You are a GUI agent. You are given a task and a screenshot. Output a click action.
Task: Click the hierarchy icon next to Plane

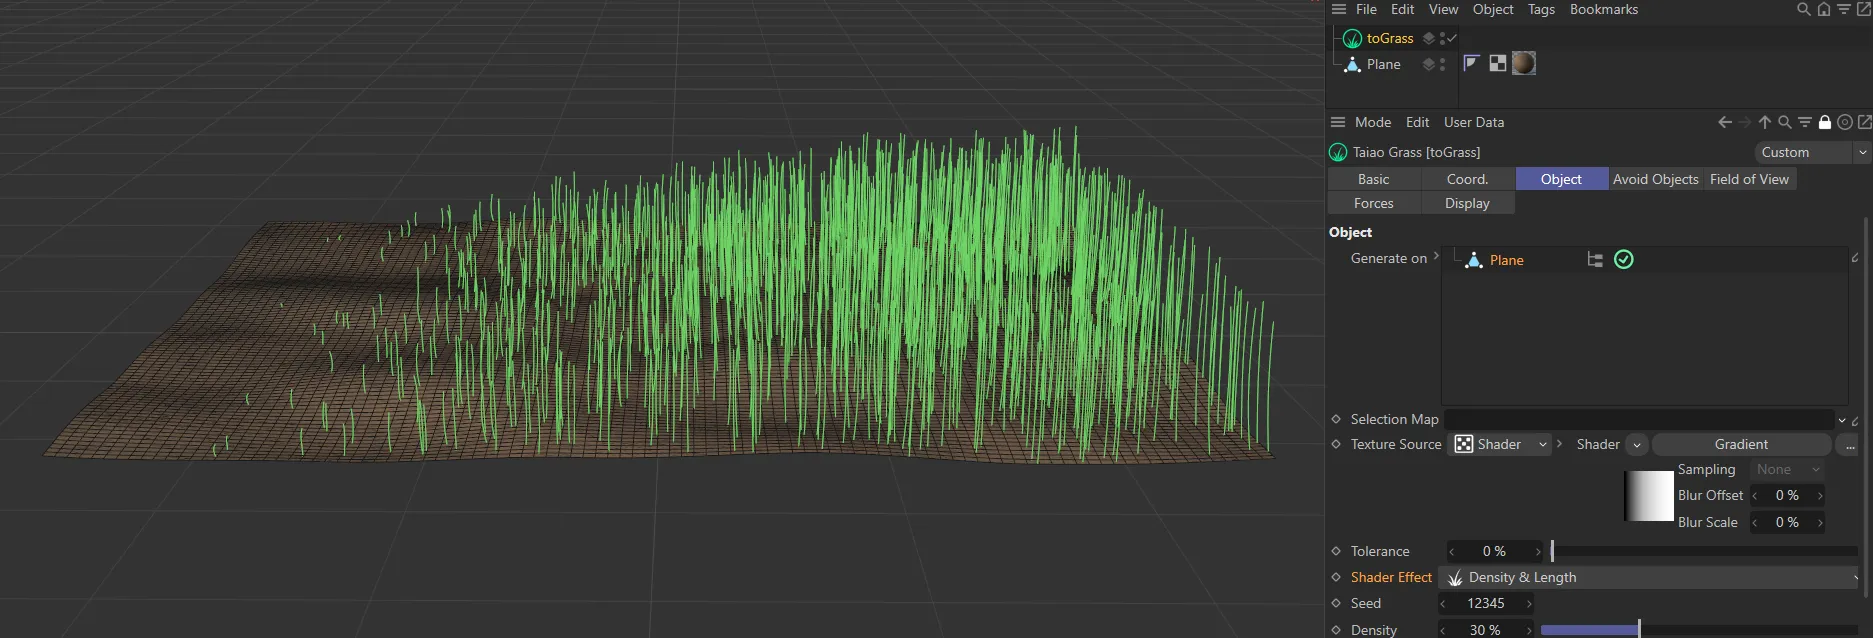click(1595, 260)
